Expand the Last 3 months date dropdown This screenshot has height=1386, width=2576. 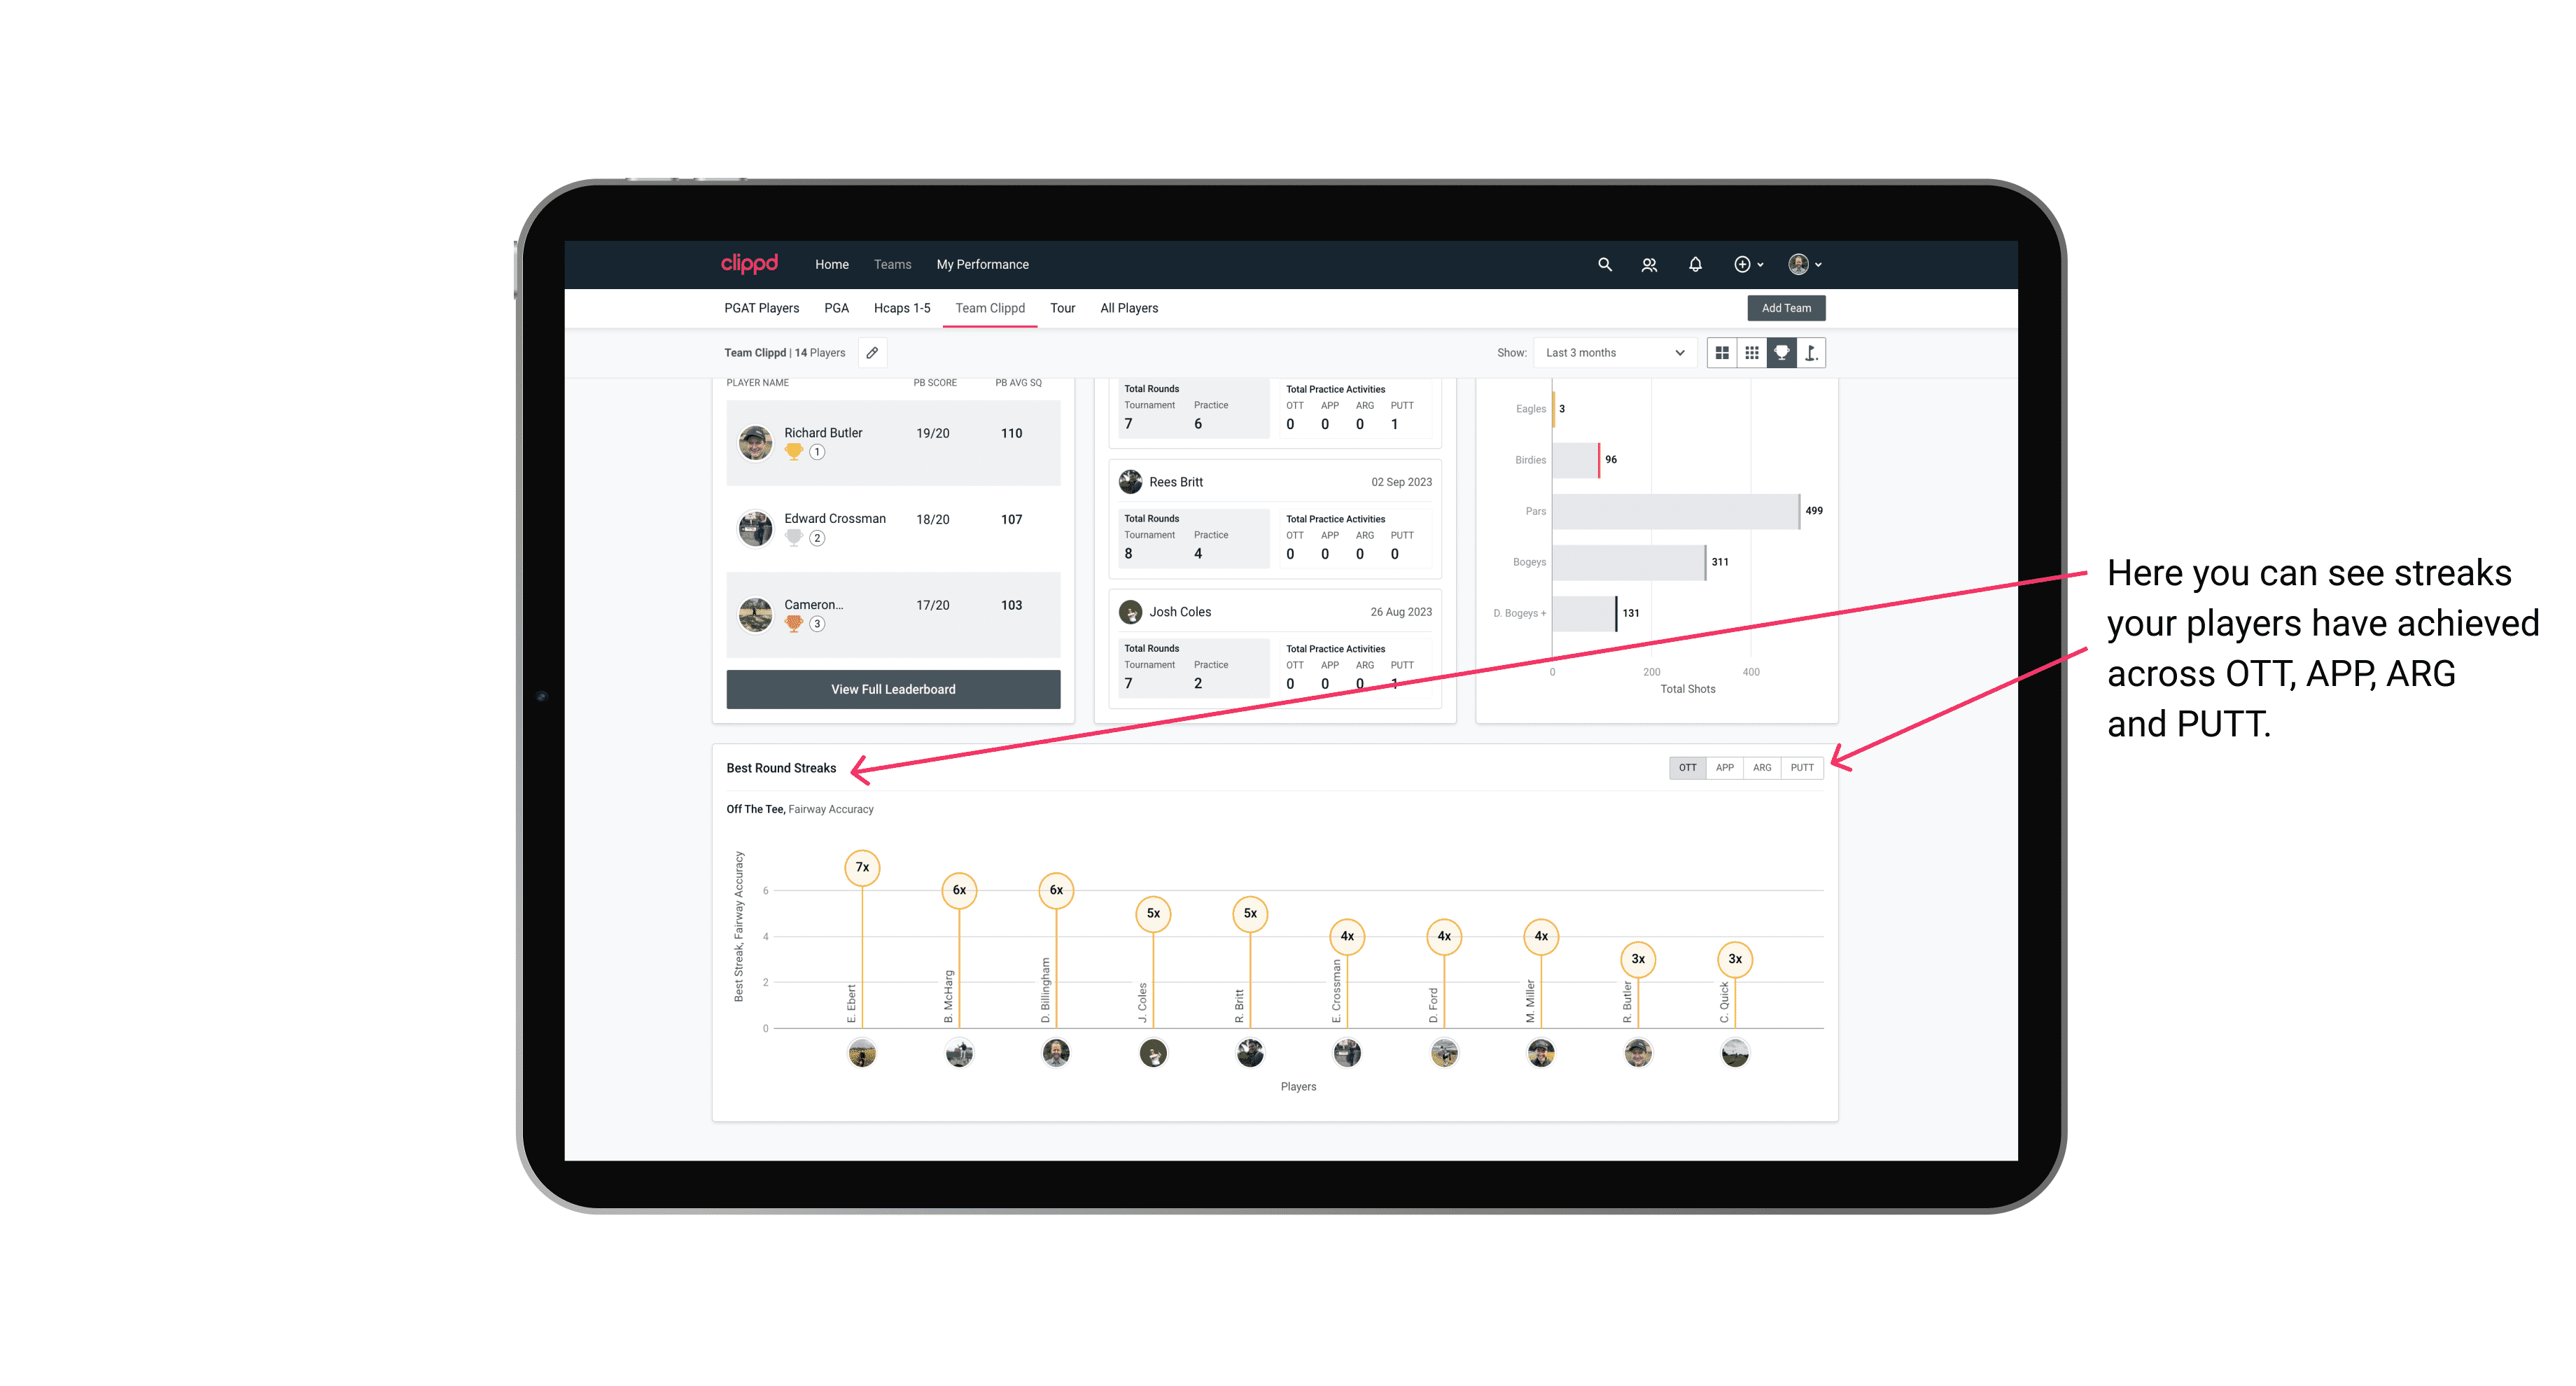pyautogui.click(x=1612, y=353)
